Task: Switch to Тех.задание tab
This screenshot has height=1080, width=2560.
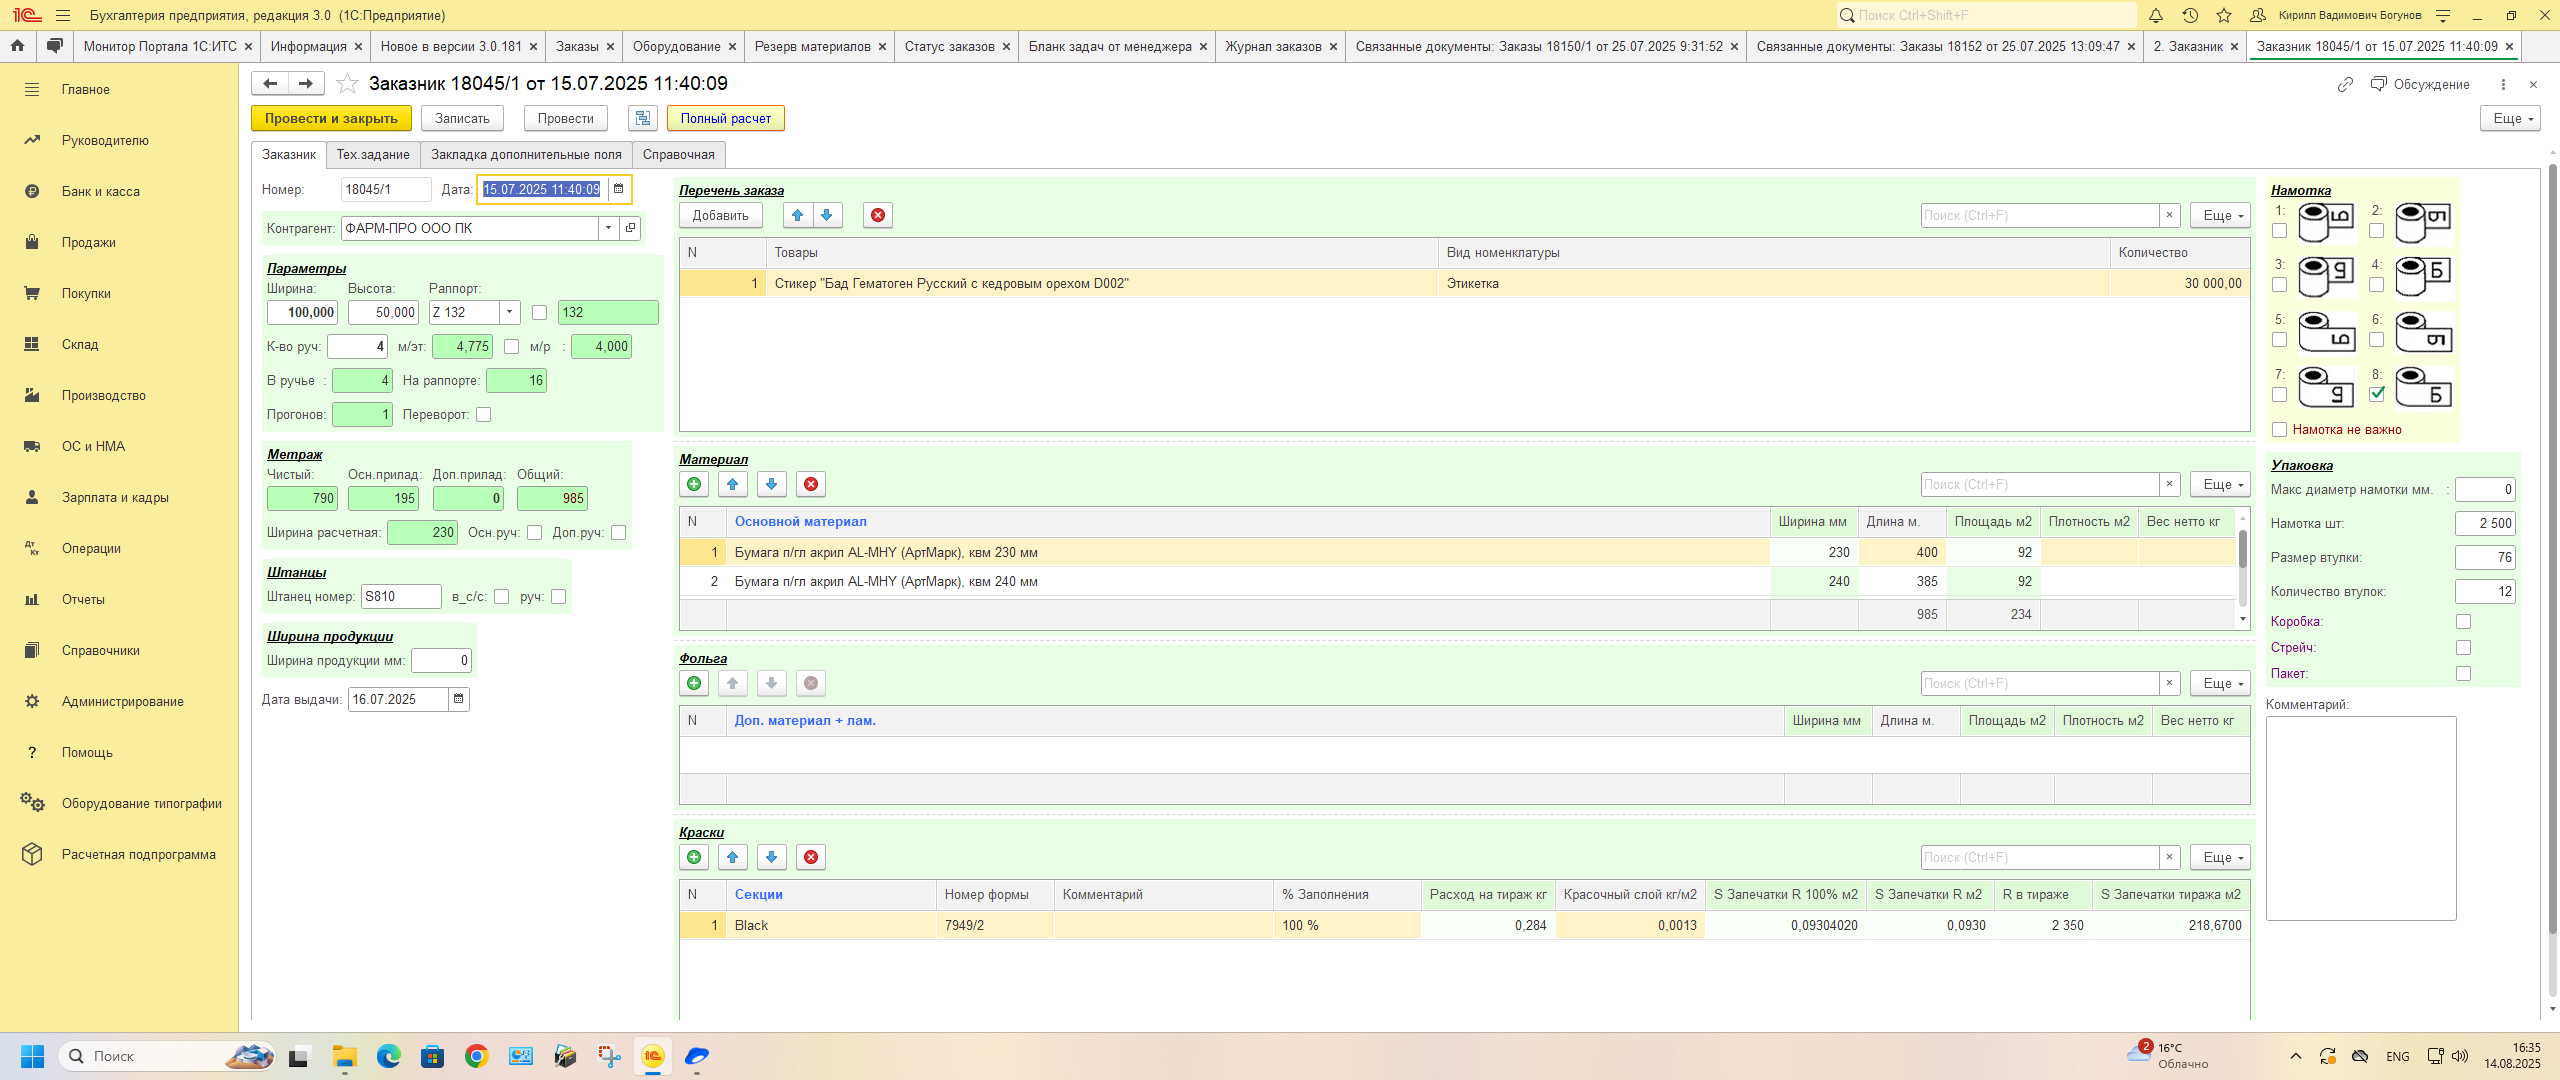Action: click(x=372, y=154)
